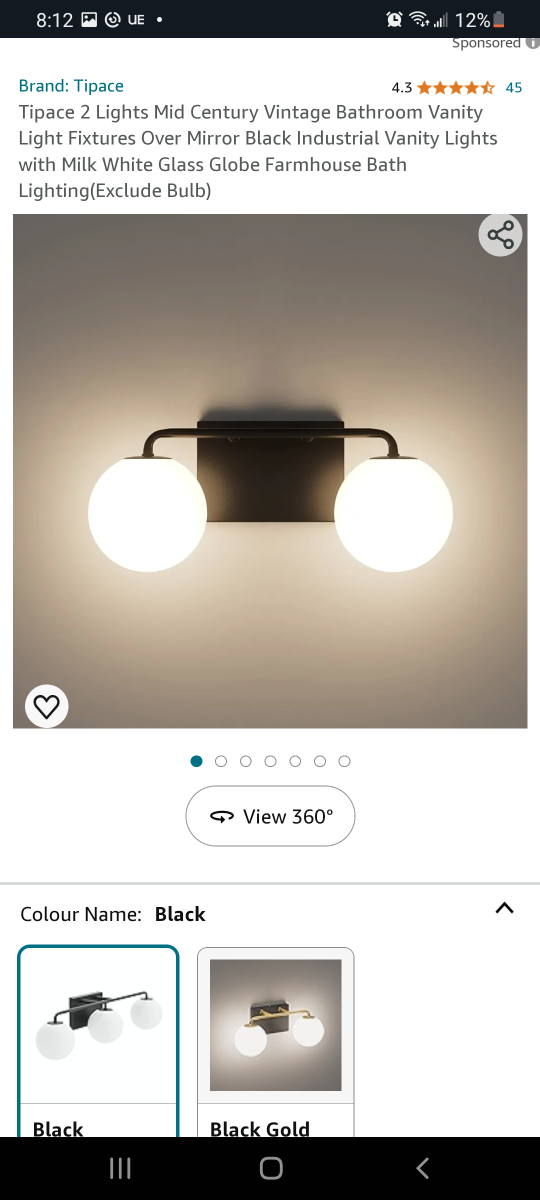The height and width of the screenshot is (1200, 540).
Task: Collapse the Colour Name section chevron
Action: 505,908
